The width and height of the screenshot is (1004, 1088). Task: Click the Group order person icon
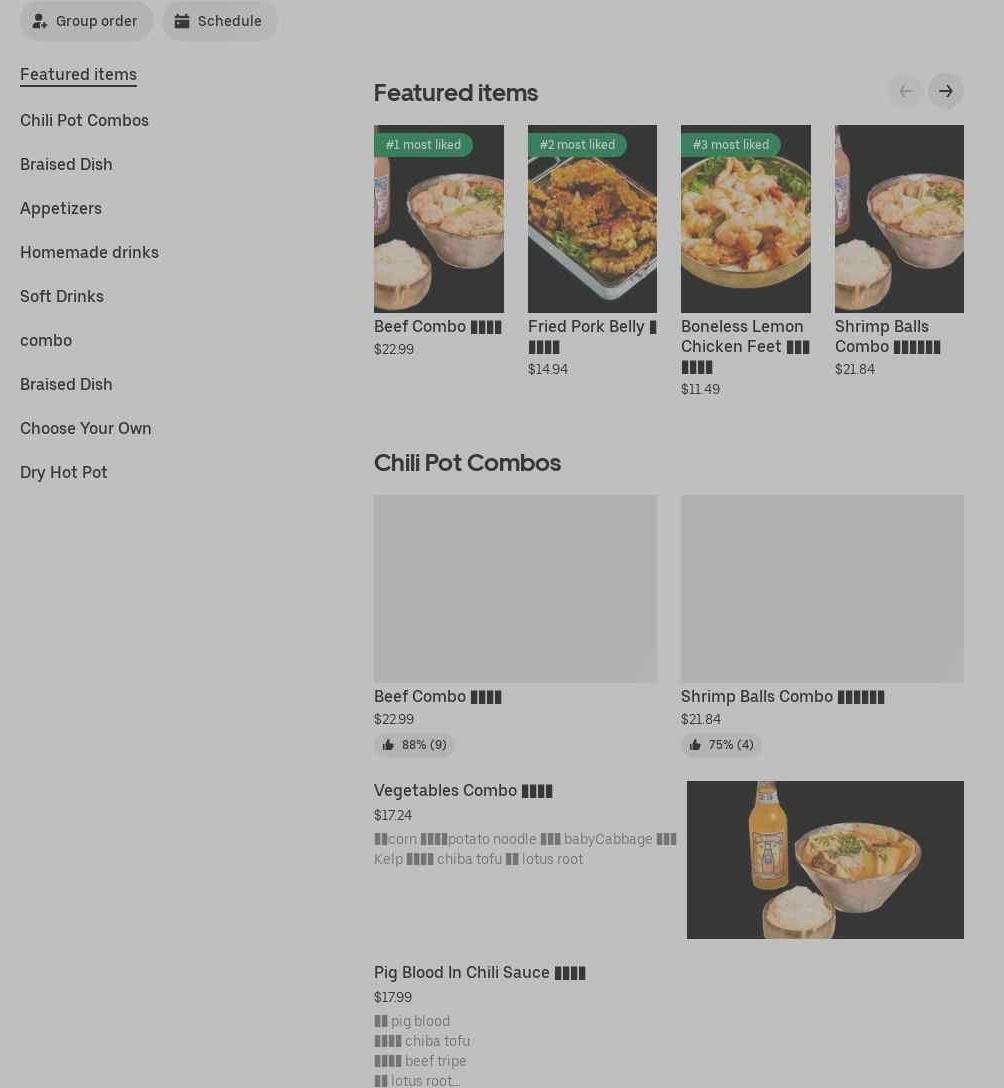pos(40,22)
